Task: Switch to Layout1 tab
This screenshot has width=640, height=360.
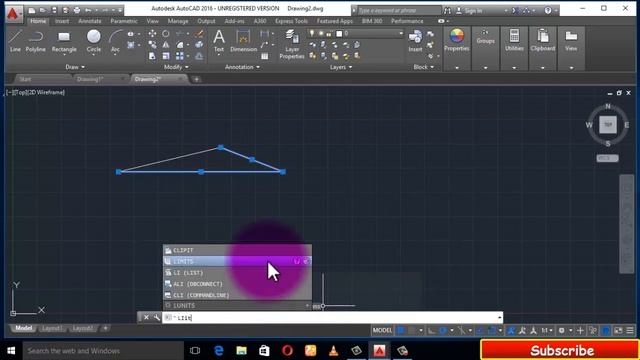Action: coord(52,328)
